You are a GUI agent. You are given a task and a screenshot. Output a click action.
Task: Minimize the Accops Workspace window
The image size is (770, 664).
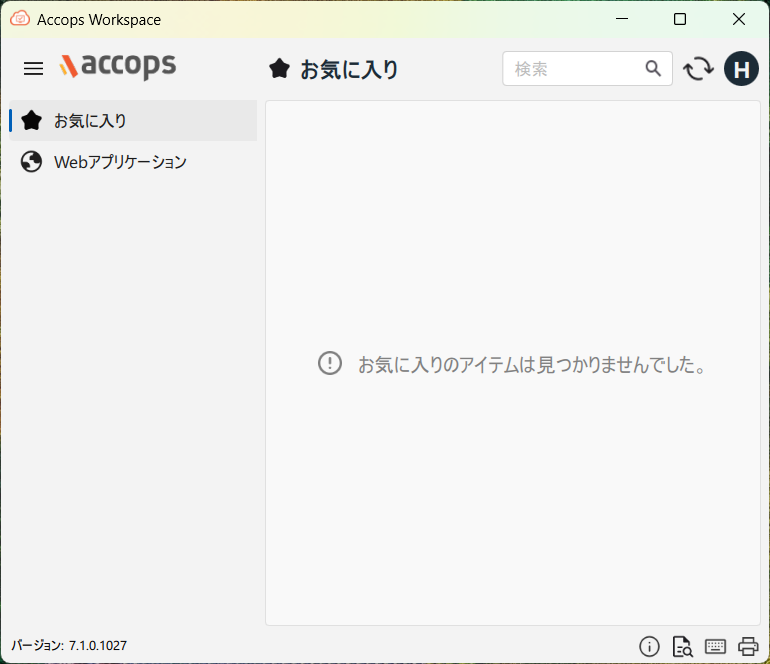coord(622,19)
